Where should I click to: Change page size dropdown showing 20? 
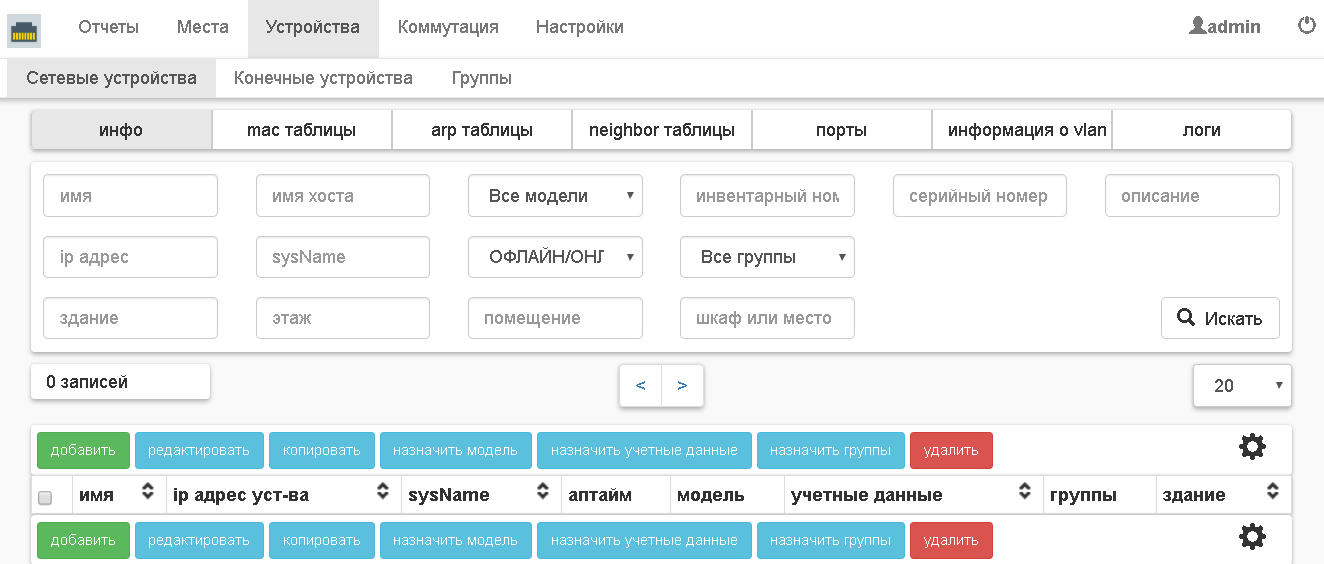(x=1241, y=385)
